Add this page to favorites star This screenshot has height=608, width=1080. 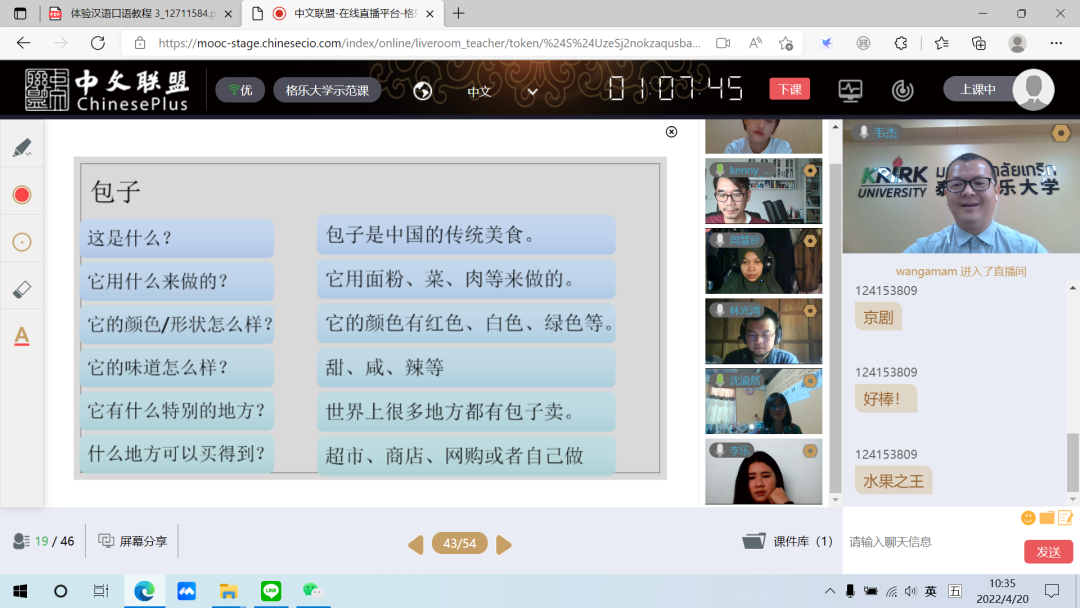(x=786, y=43)
